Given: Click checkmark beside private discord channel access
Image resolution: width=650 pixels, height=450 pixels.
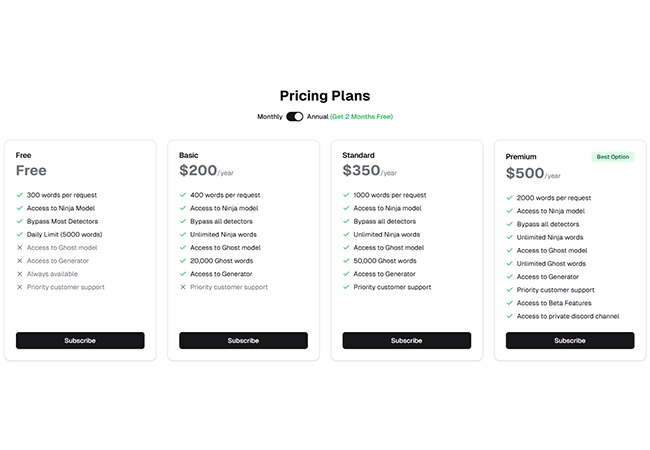Looking at the screenshot, I should [510, 316].
